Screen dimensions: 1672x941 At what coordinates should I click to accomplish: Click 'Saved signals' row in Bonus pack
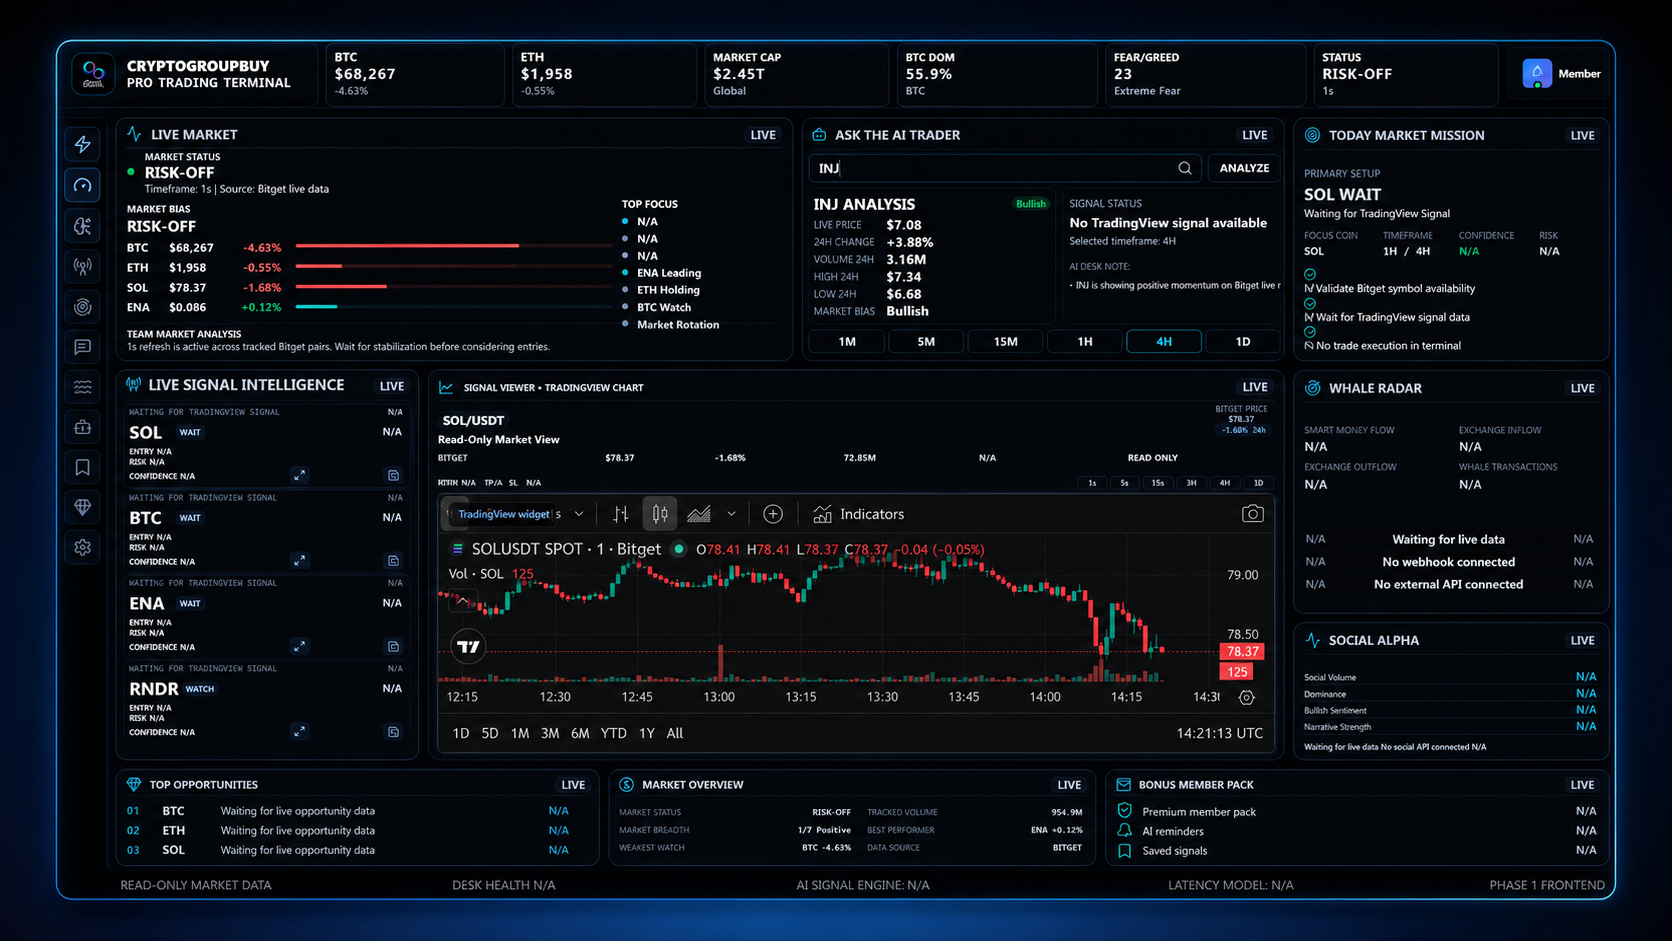pyautogui.click(x=1356, y=850)
